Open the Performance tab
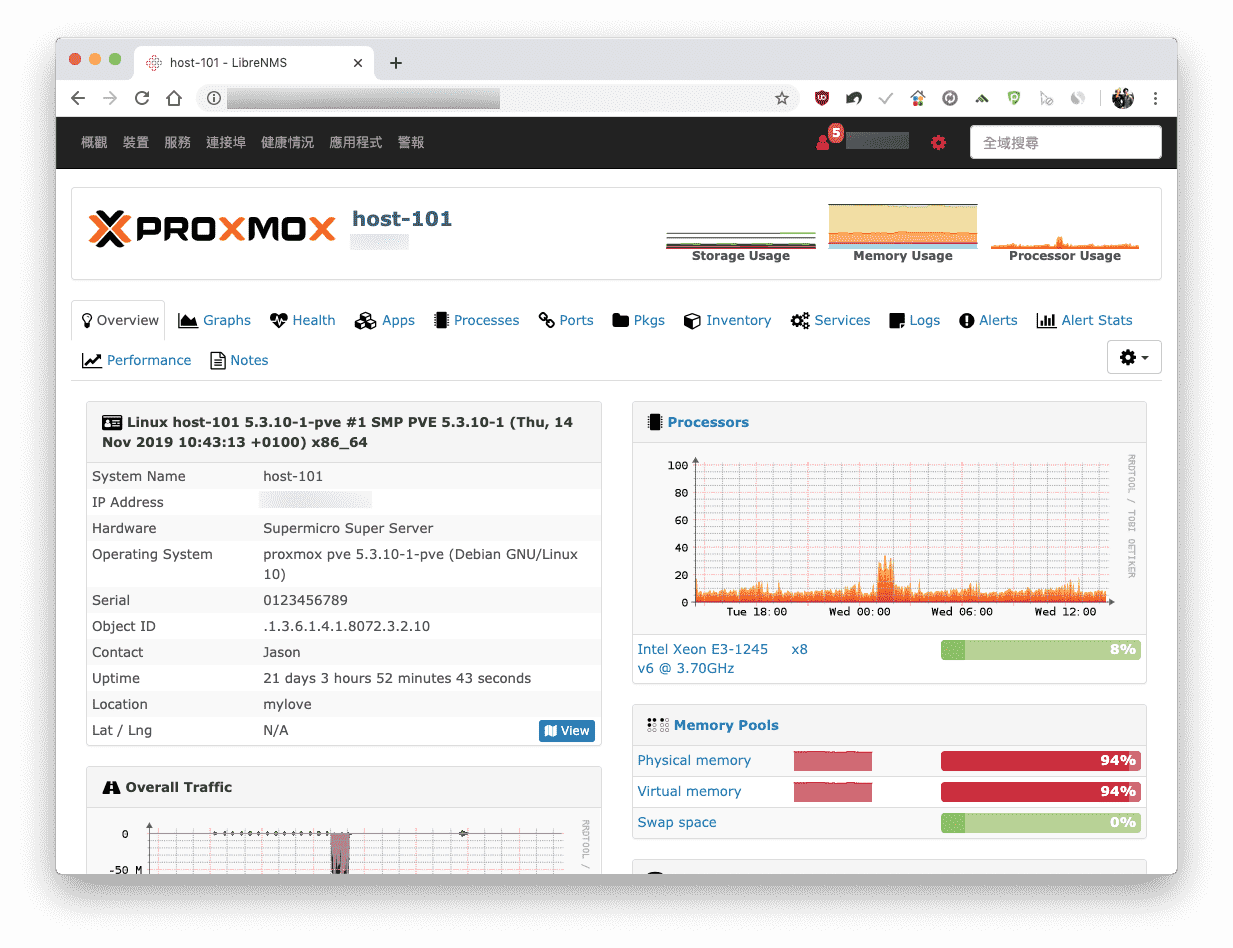Screen dimensions: 1233x948 click(137, 360)
